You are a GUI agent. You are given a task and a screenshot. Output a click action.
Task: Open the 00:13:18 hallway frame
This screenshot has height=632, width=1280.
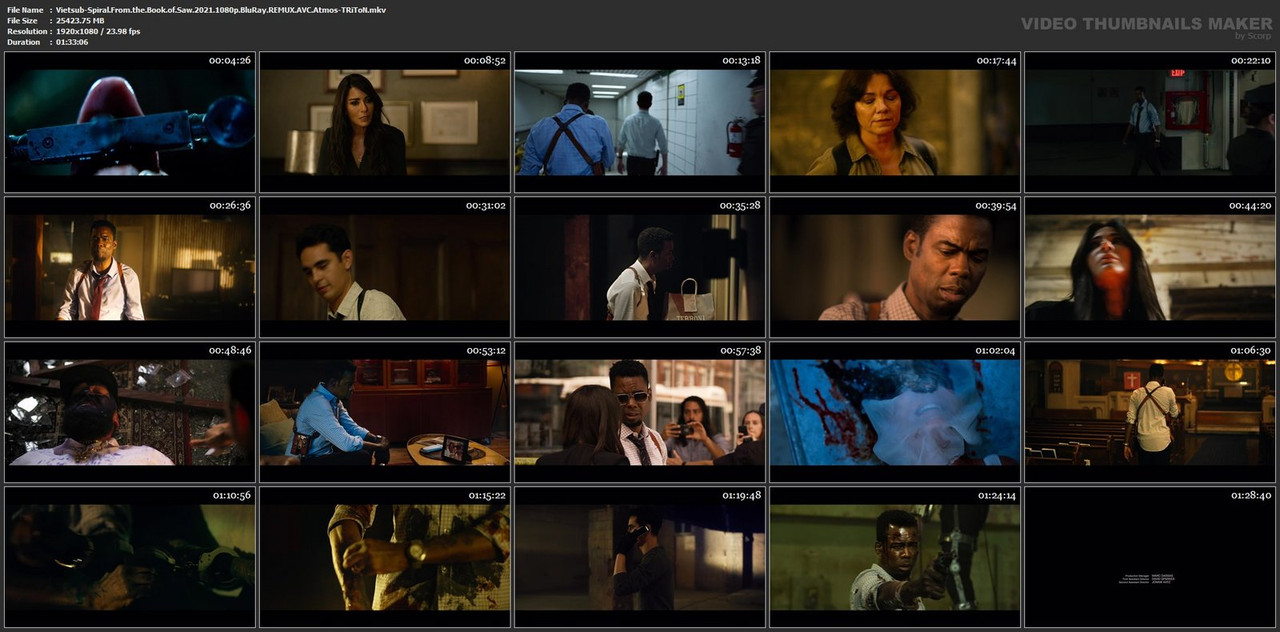click(640, 122)
